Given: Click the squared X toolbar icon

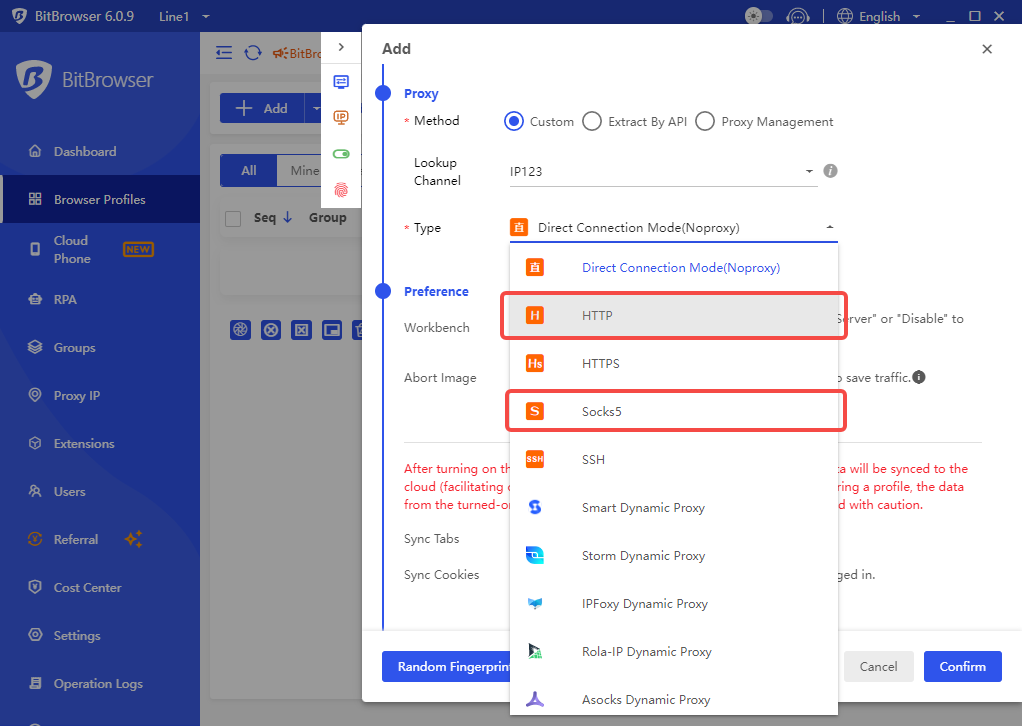Looking at the screenshot, I should coord(301,330).
